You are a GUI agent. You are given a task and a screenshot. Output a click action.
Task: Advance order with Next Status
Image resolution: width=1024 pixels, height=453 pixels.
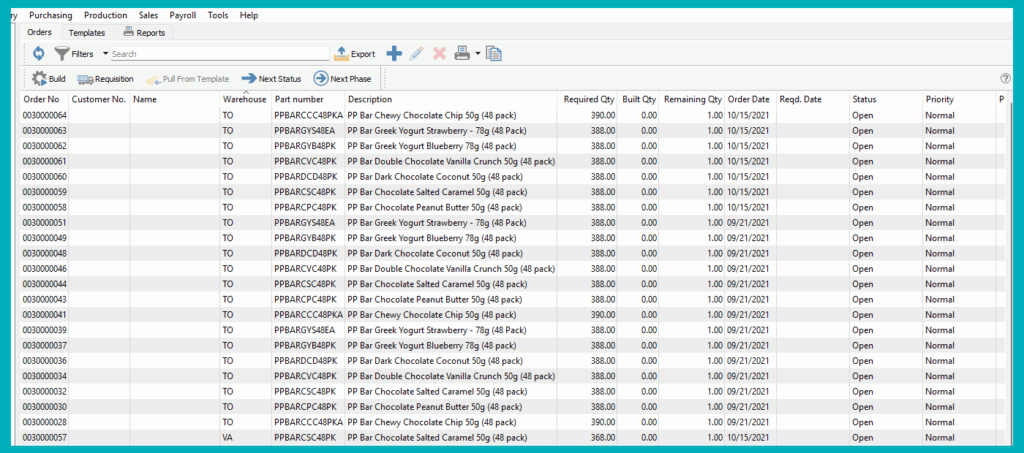click(271, 79)
